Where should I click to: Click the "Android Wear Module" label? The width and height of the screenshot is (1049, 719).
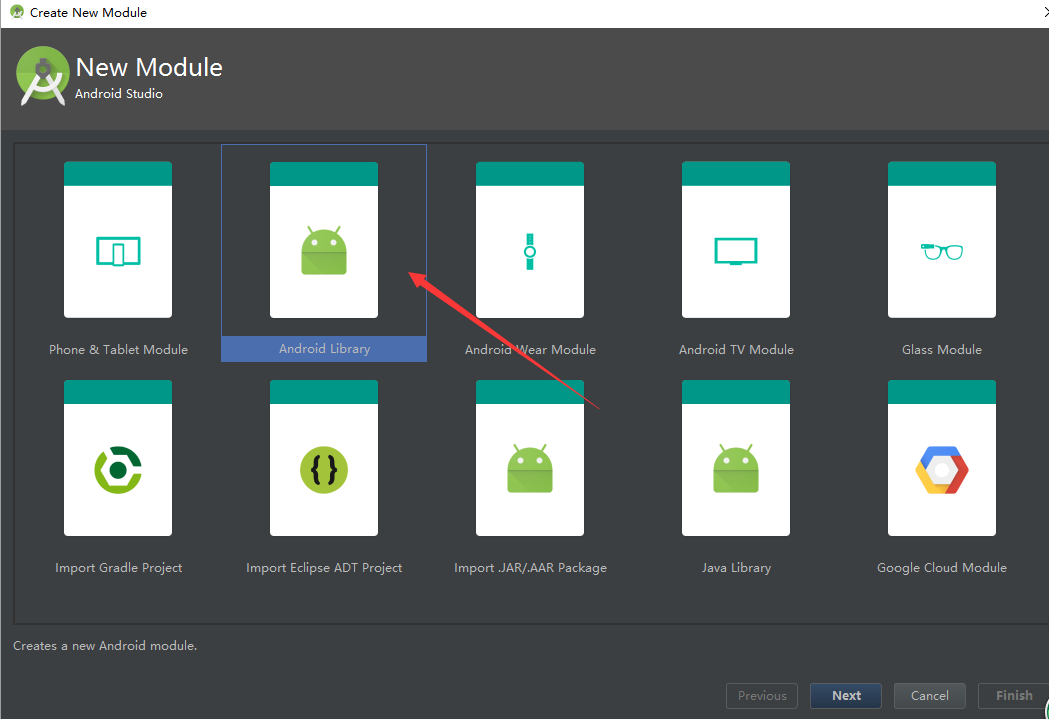(x=530, y=349)
